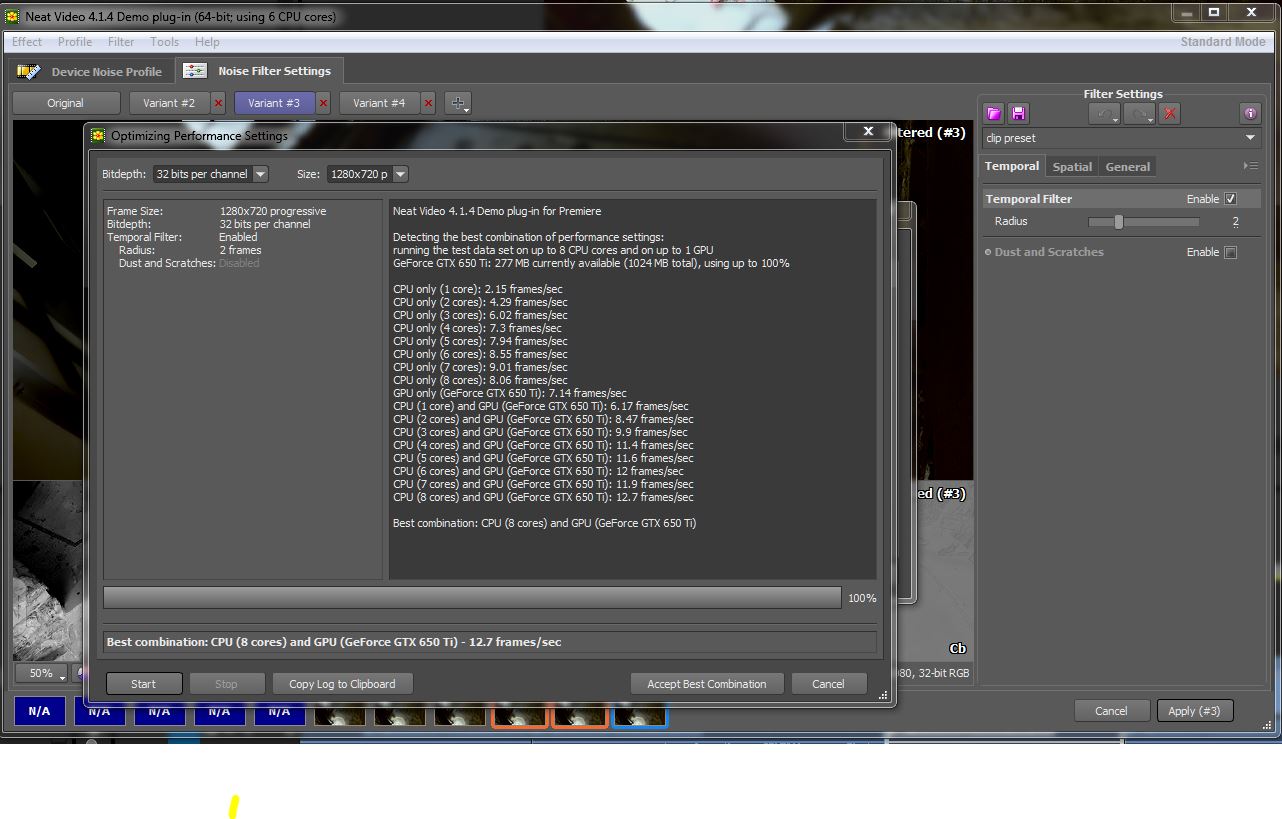Remove Variant #3 with its red X
The width and height of the screenshot is (1282, 819).
point(323,103)
